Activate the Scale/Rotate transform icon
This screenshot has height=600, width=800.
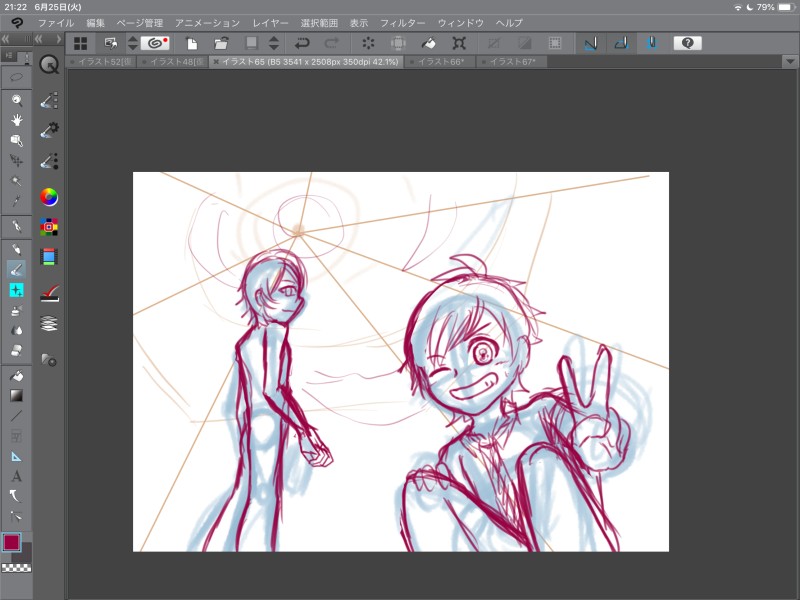pos(459,43)
